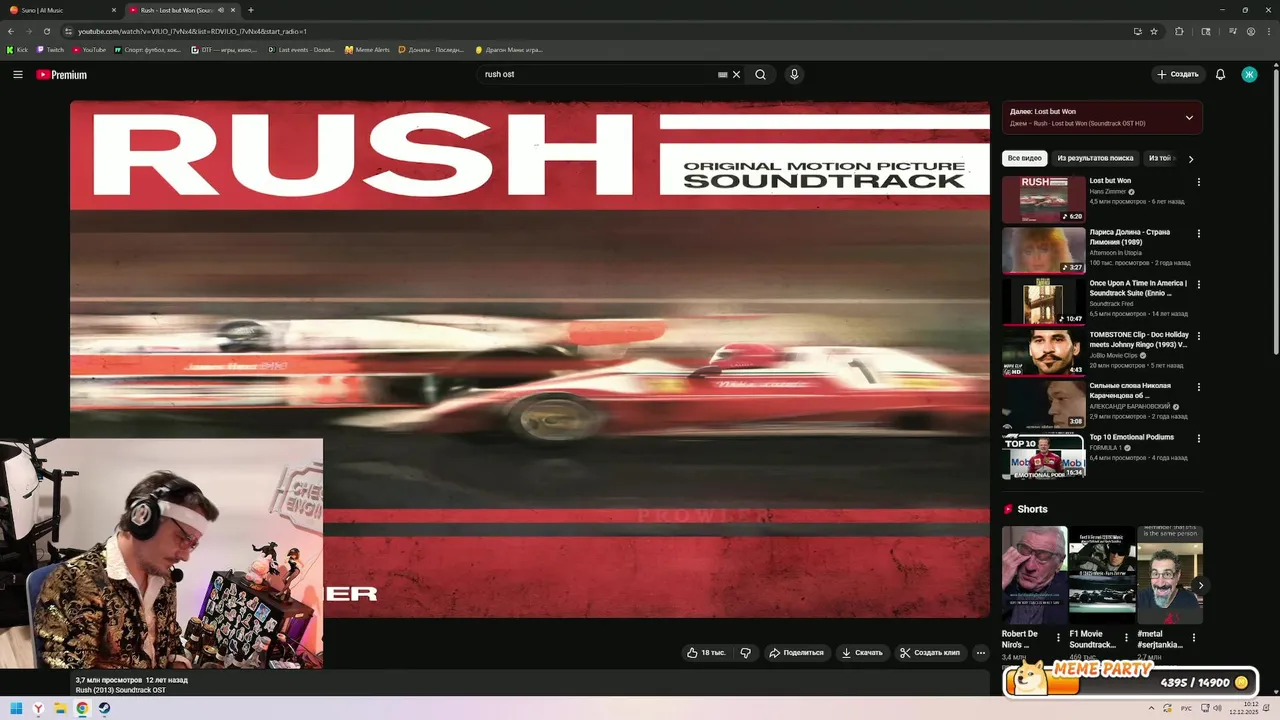The image size is (1280, 720).
Task: Go to YouTube Premium home logo
Action: 62,75
